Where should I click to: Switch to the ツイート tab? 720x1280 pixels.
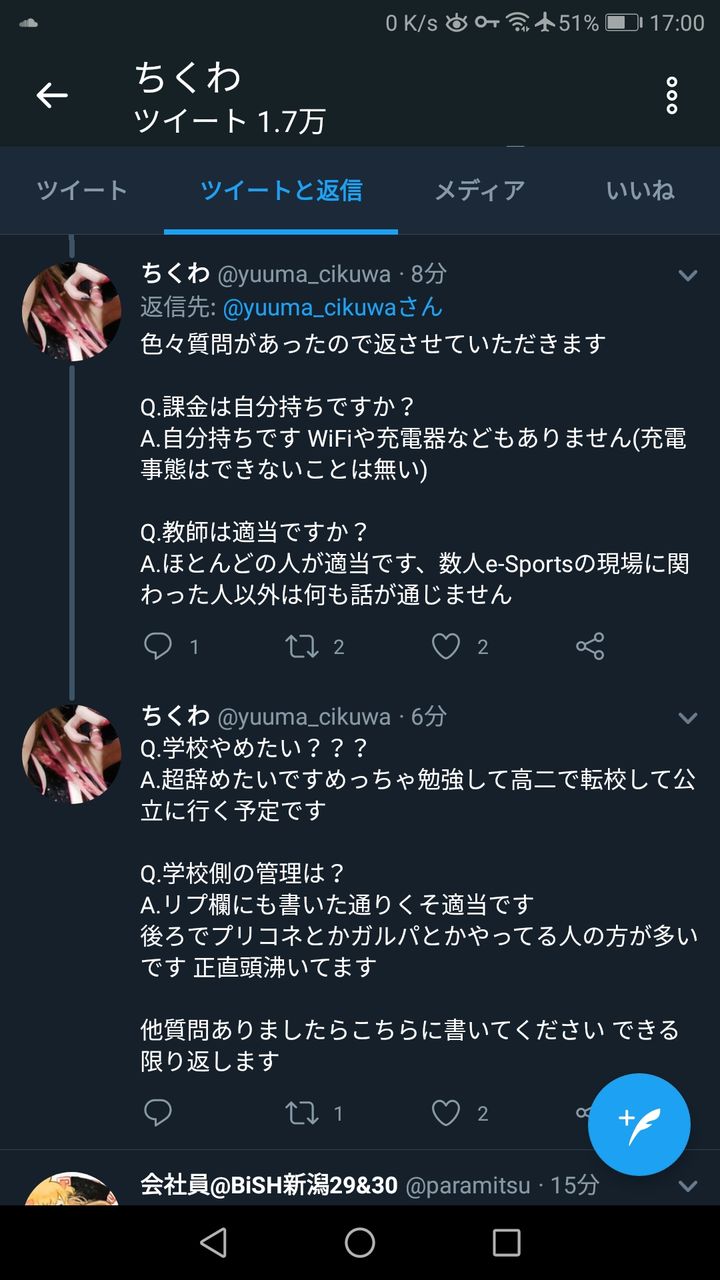[82, 190]
